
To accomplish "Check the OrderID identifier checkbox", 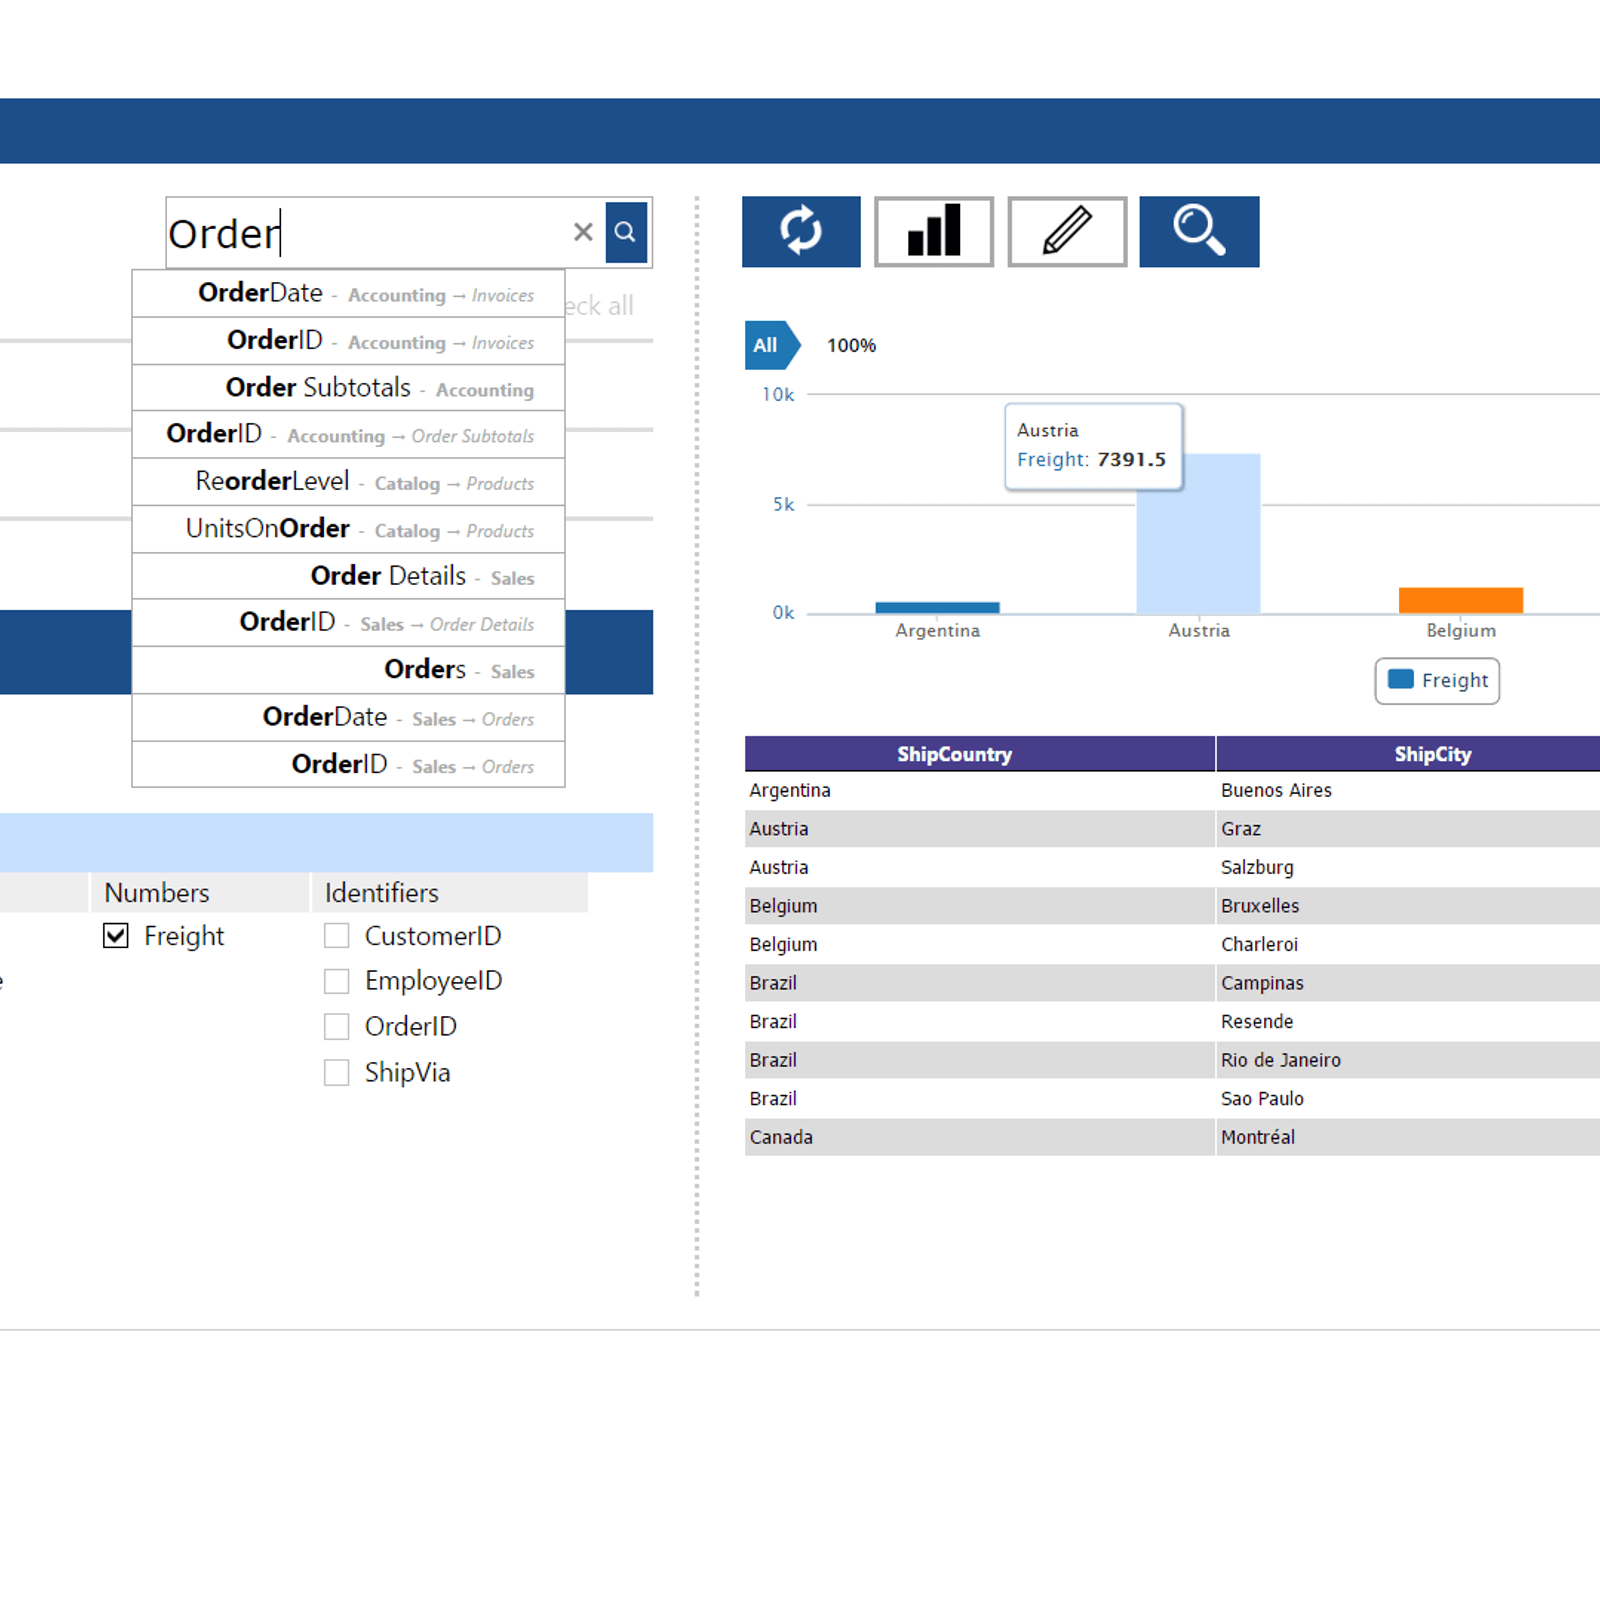I will (x=337, y=1026).
